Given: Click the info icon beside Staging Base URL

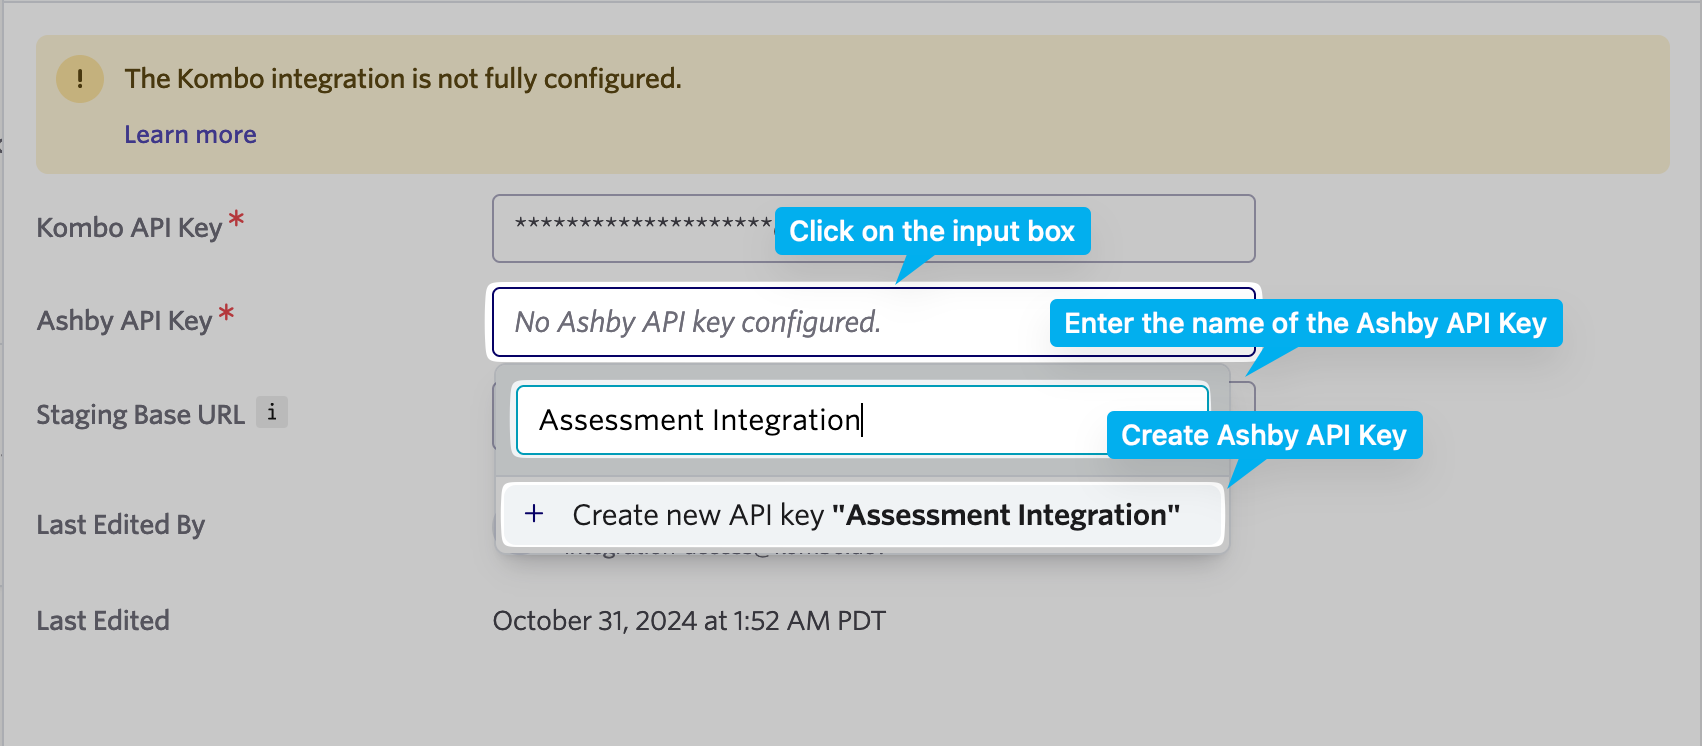Looking at the screenshot, I should [x=272, y=412].
